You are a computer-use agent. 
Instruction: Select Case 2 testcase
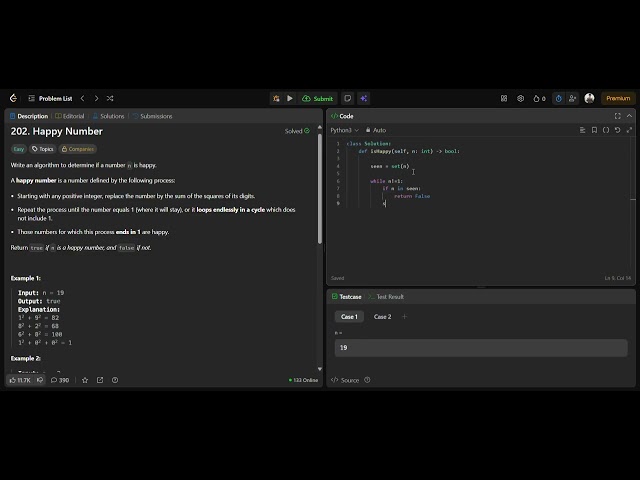[x=382, y=317]
